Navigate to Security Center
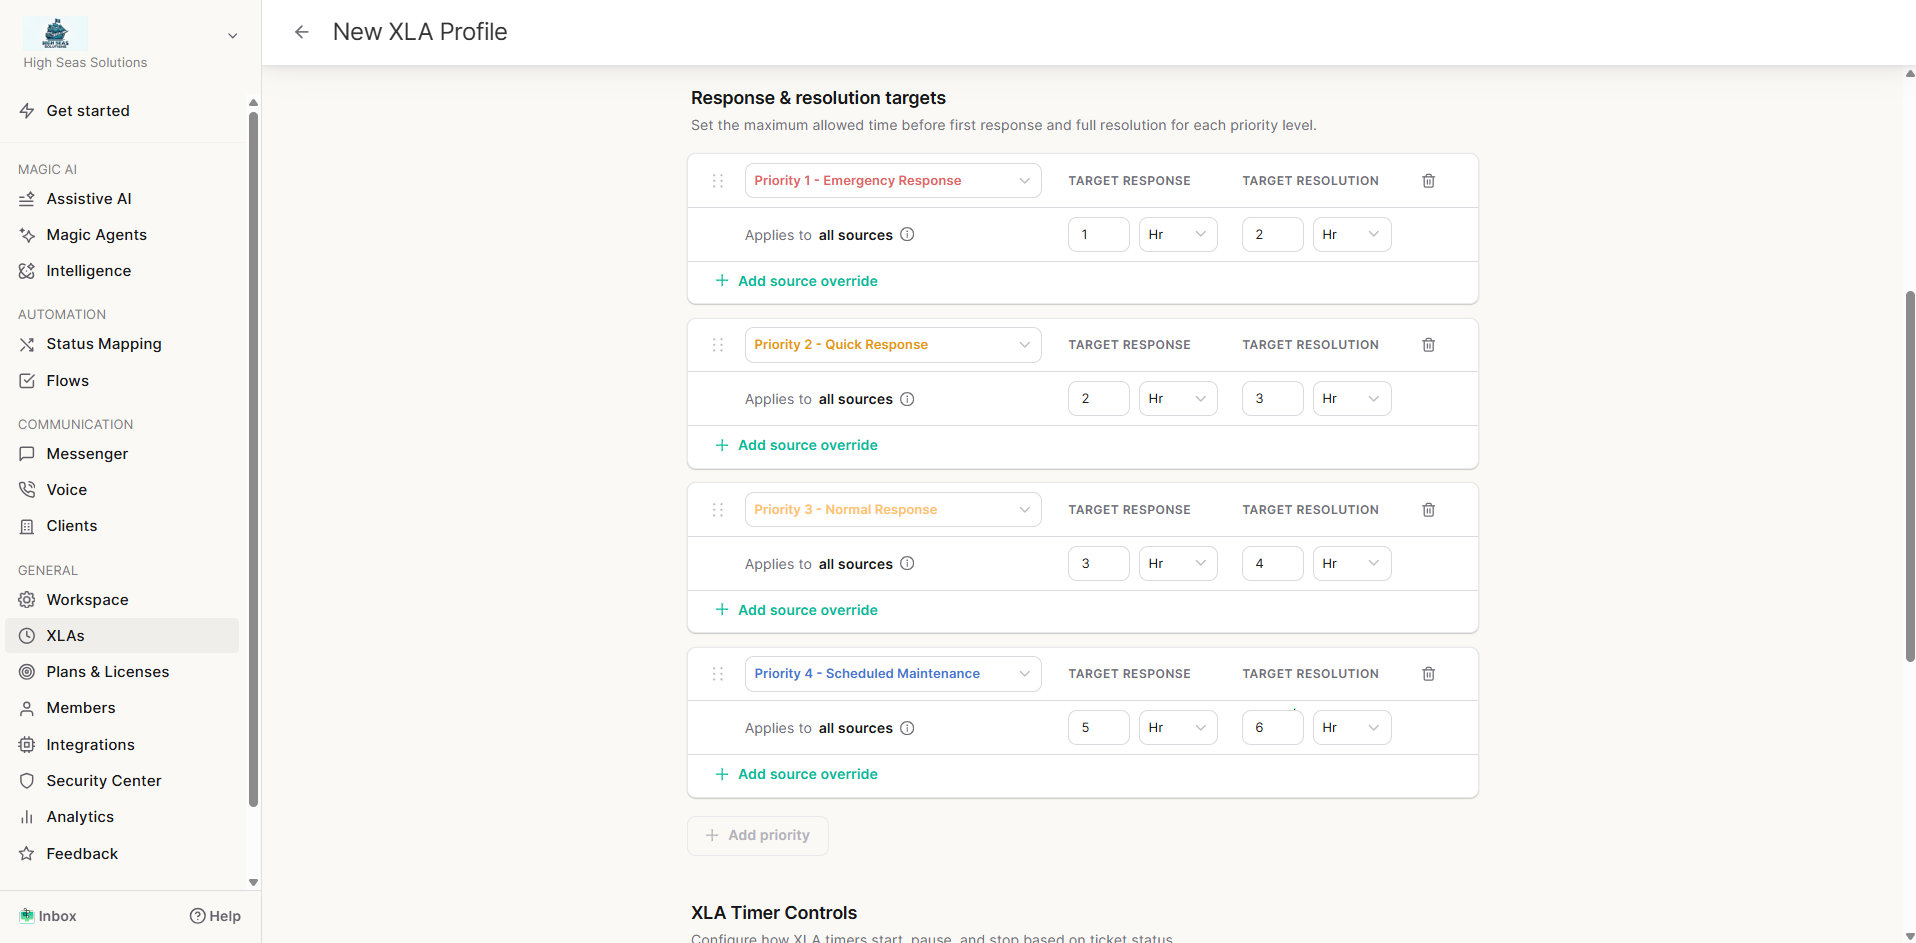This screenshot has height=943, width=1916. pos(122,781)
